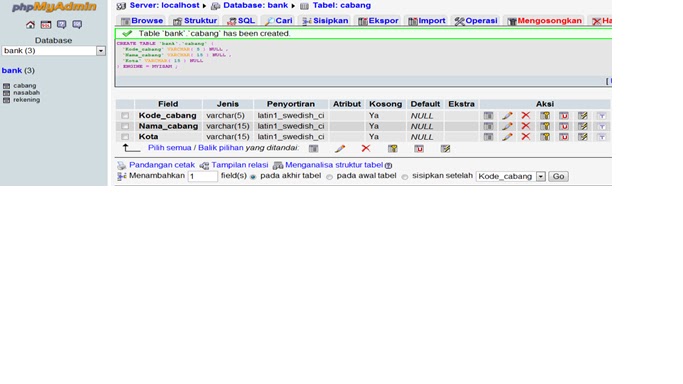Screen dimensions: 683x384
Task: Open the Database dropdown showing bank (3)
Action: [54, 51]
